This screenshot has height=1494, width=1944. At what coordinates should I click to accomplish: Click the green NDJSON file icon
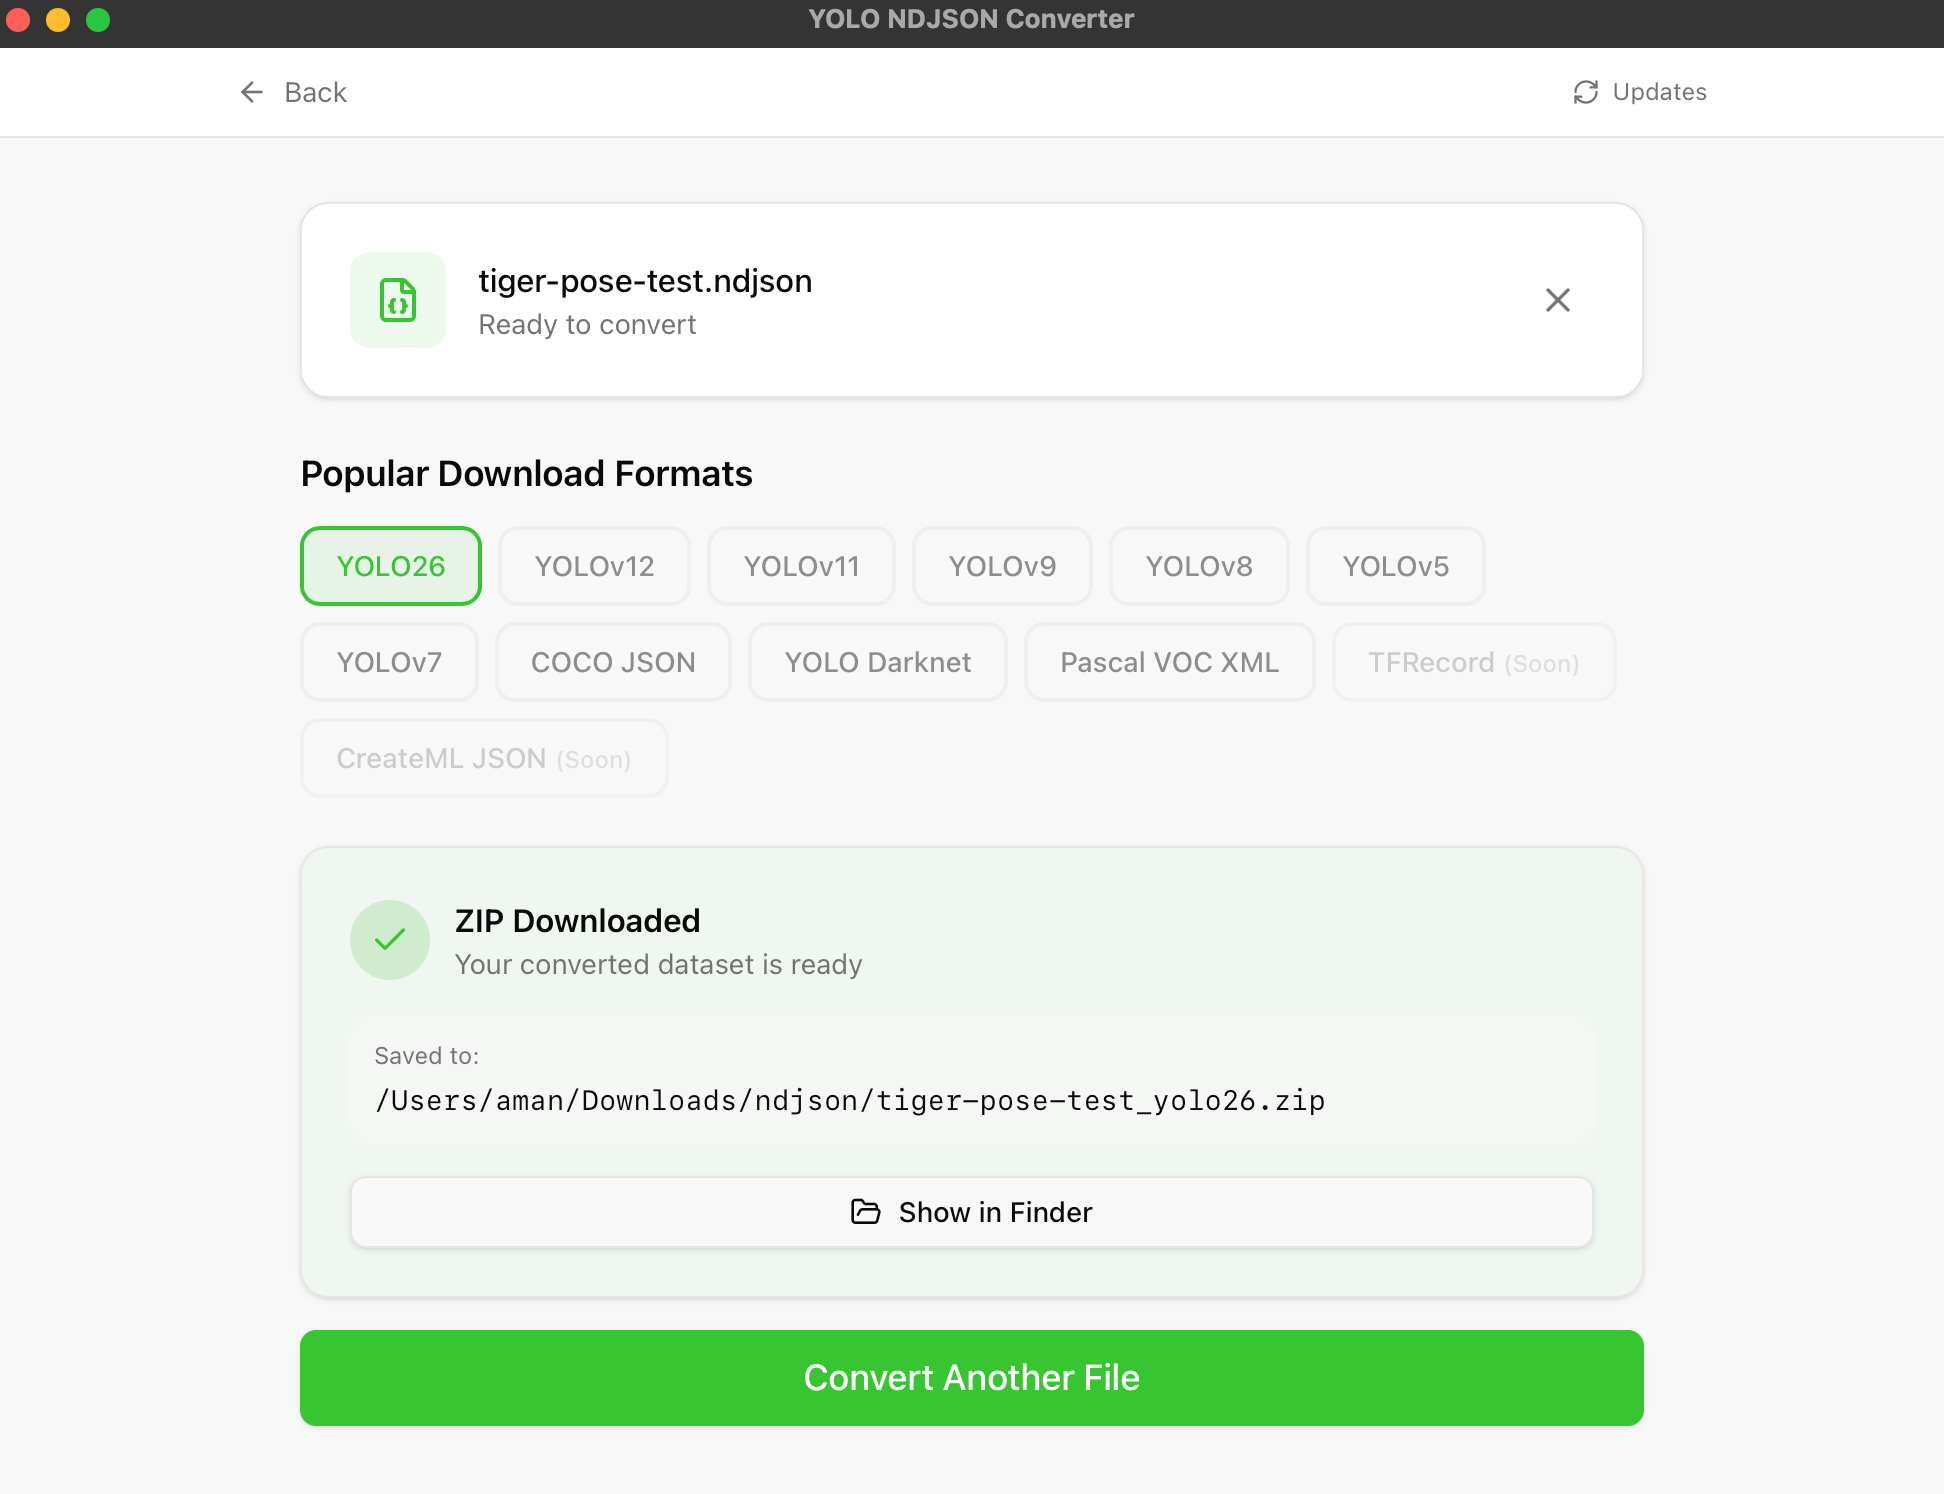[x=397, y=300]
